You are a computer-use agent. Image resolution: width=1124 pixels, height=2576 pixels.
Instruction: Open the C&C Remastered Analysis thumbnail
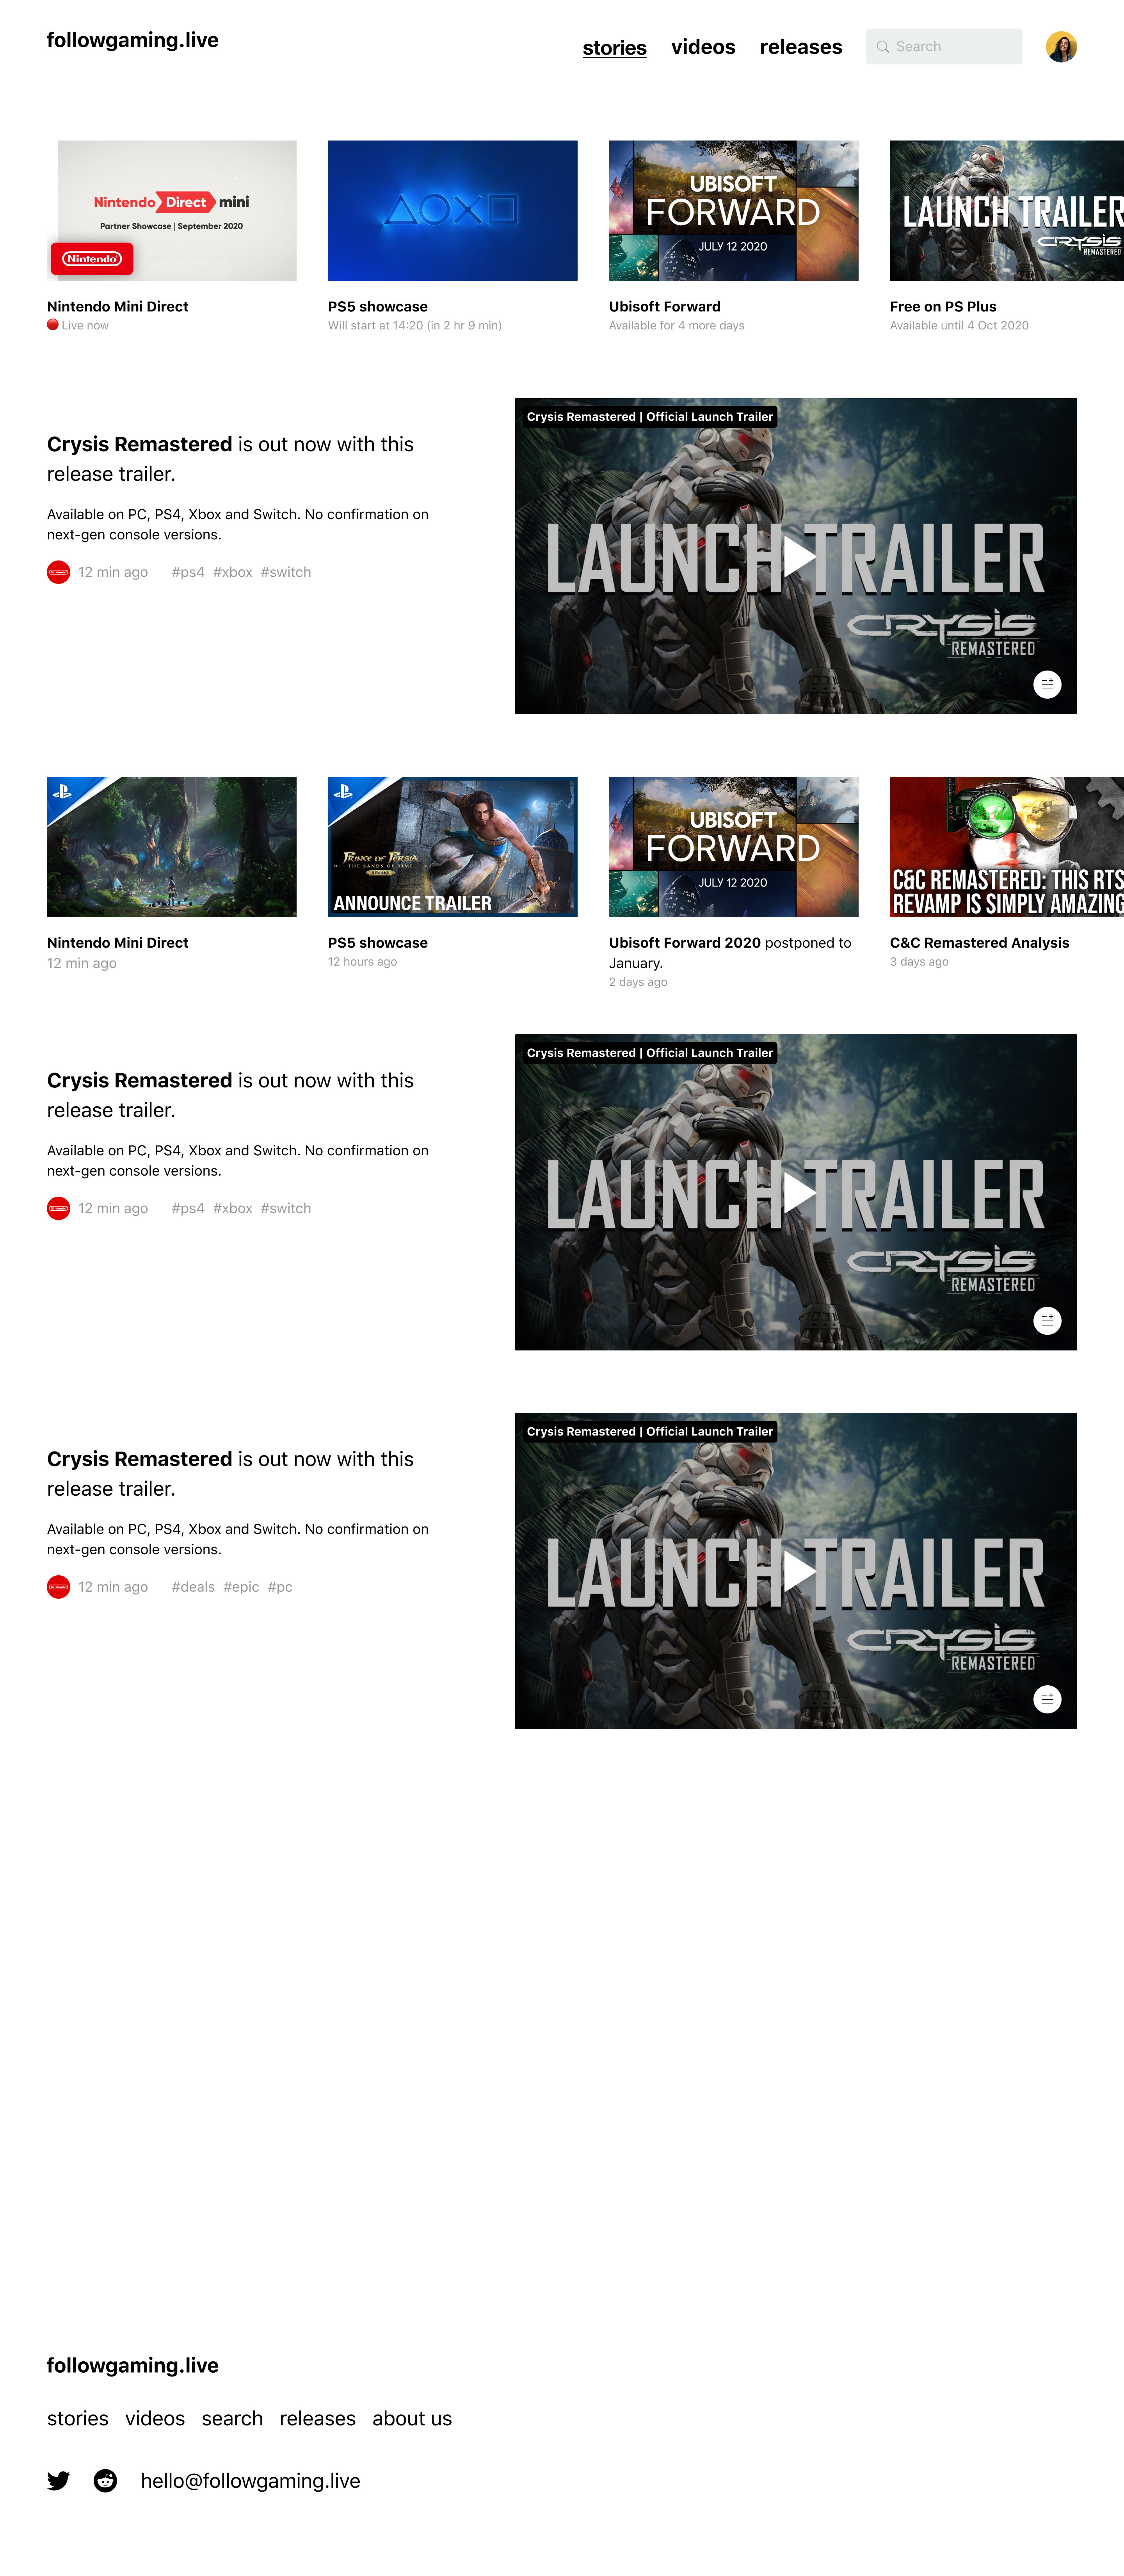coord(1007,847)
